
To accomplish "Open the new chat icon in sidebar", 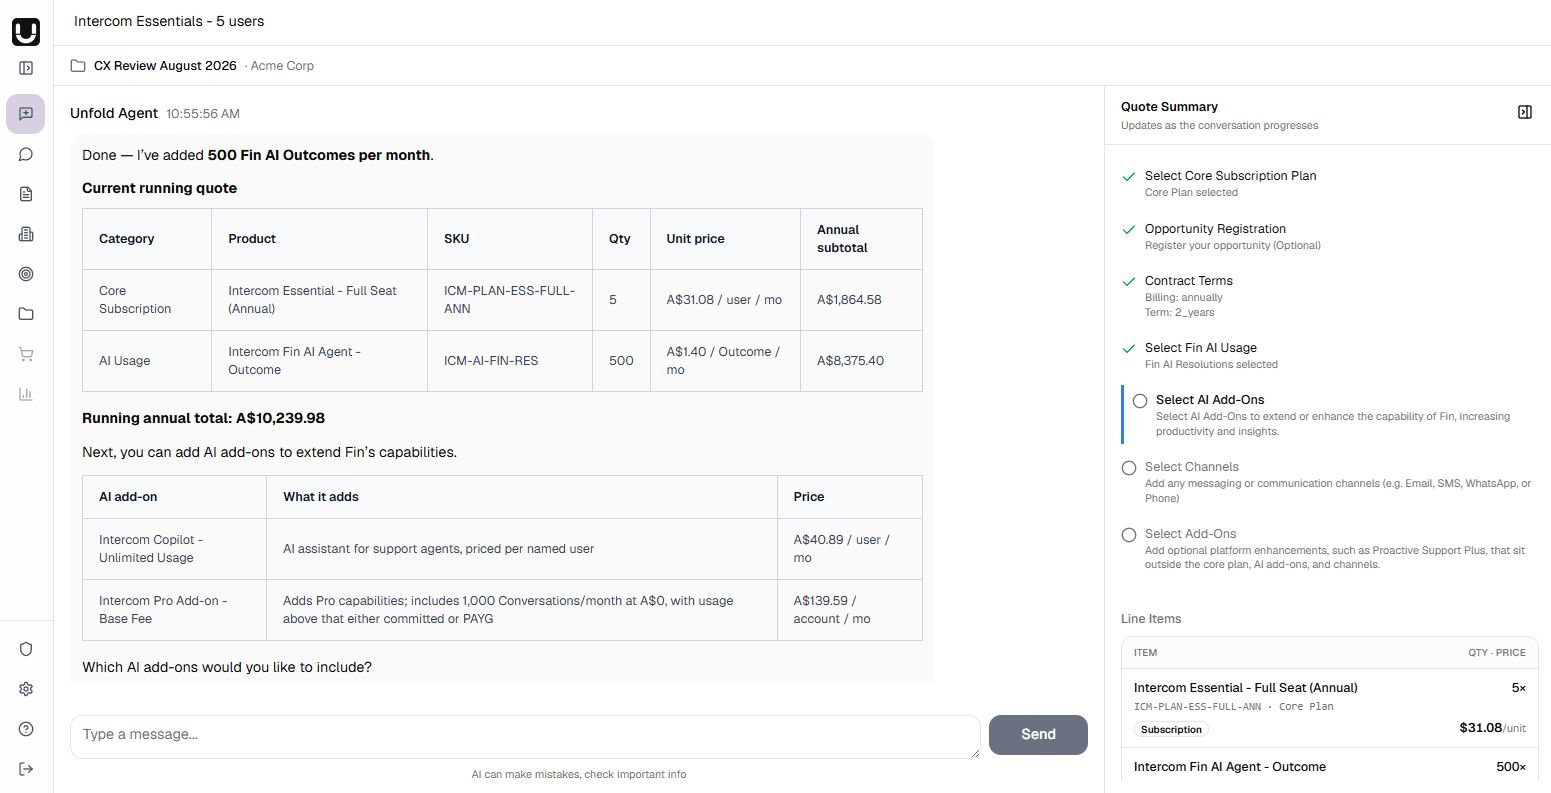I will 26,114.
